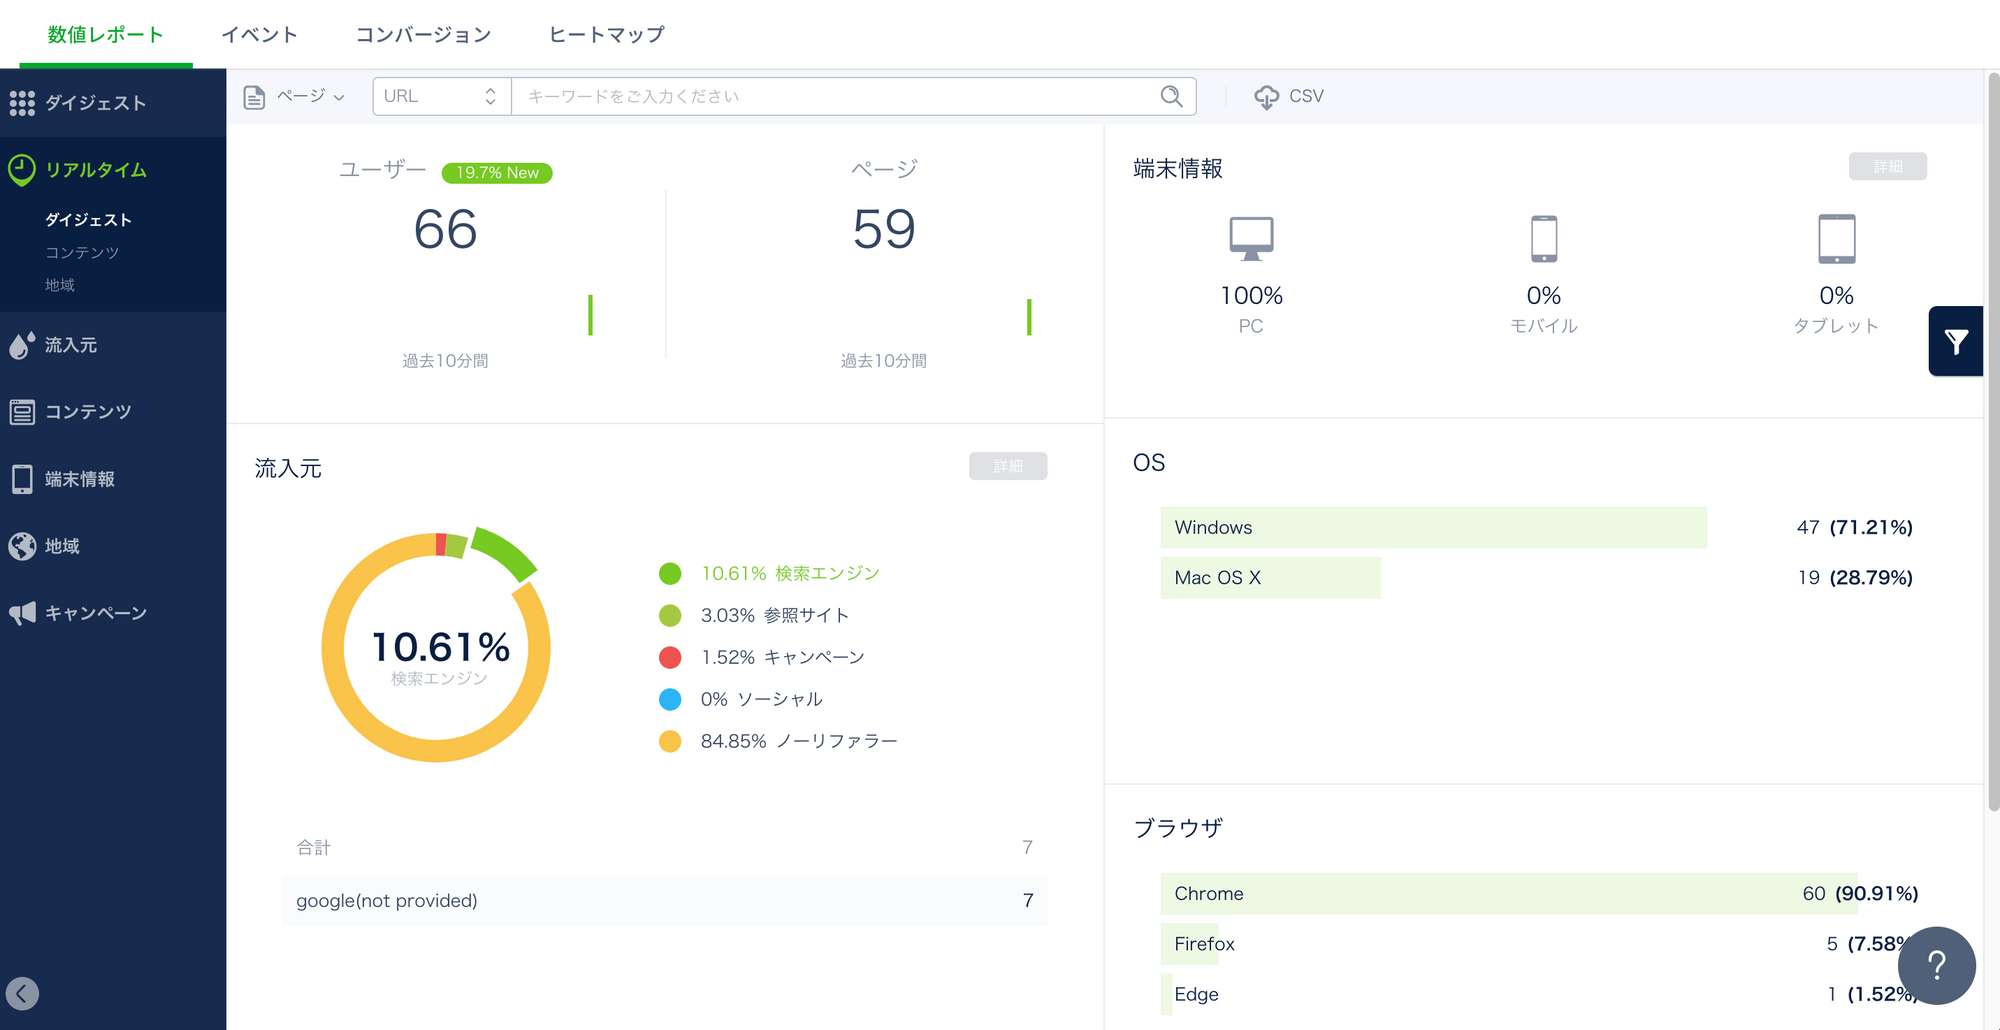
Task: Click the keyword search input field
Action: click(x=835, y=96)
